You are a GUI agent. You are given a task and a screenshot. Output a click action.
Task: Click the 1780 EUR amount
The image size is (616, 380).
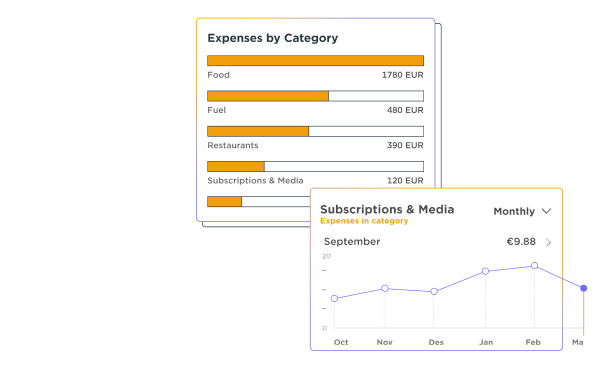[x=403, y=75]
